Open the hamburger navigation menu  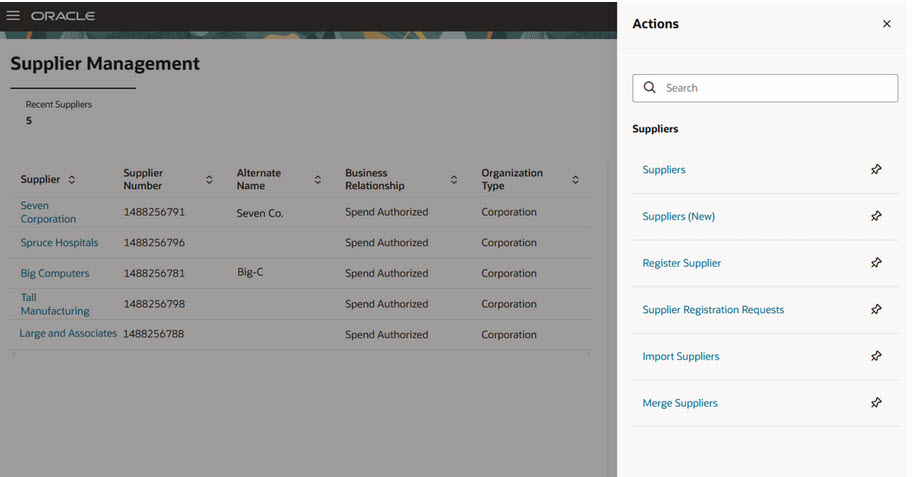coord(14,16)
